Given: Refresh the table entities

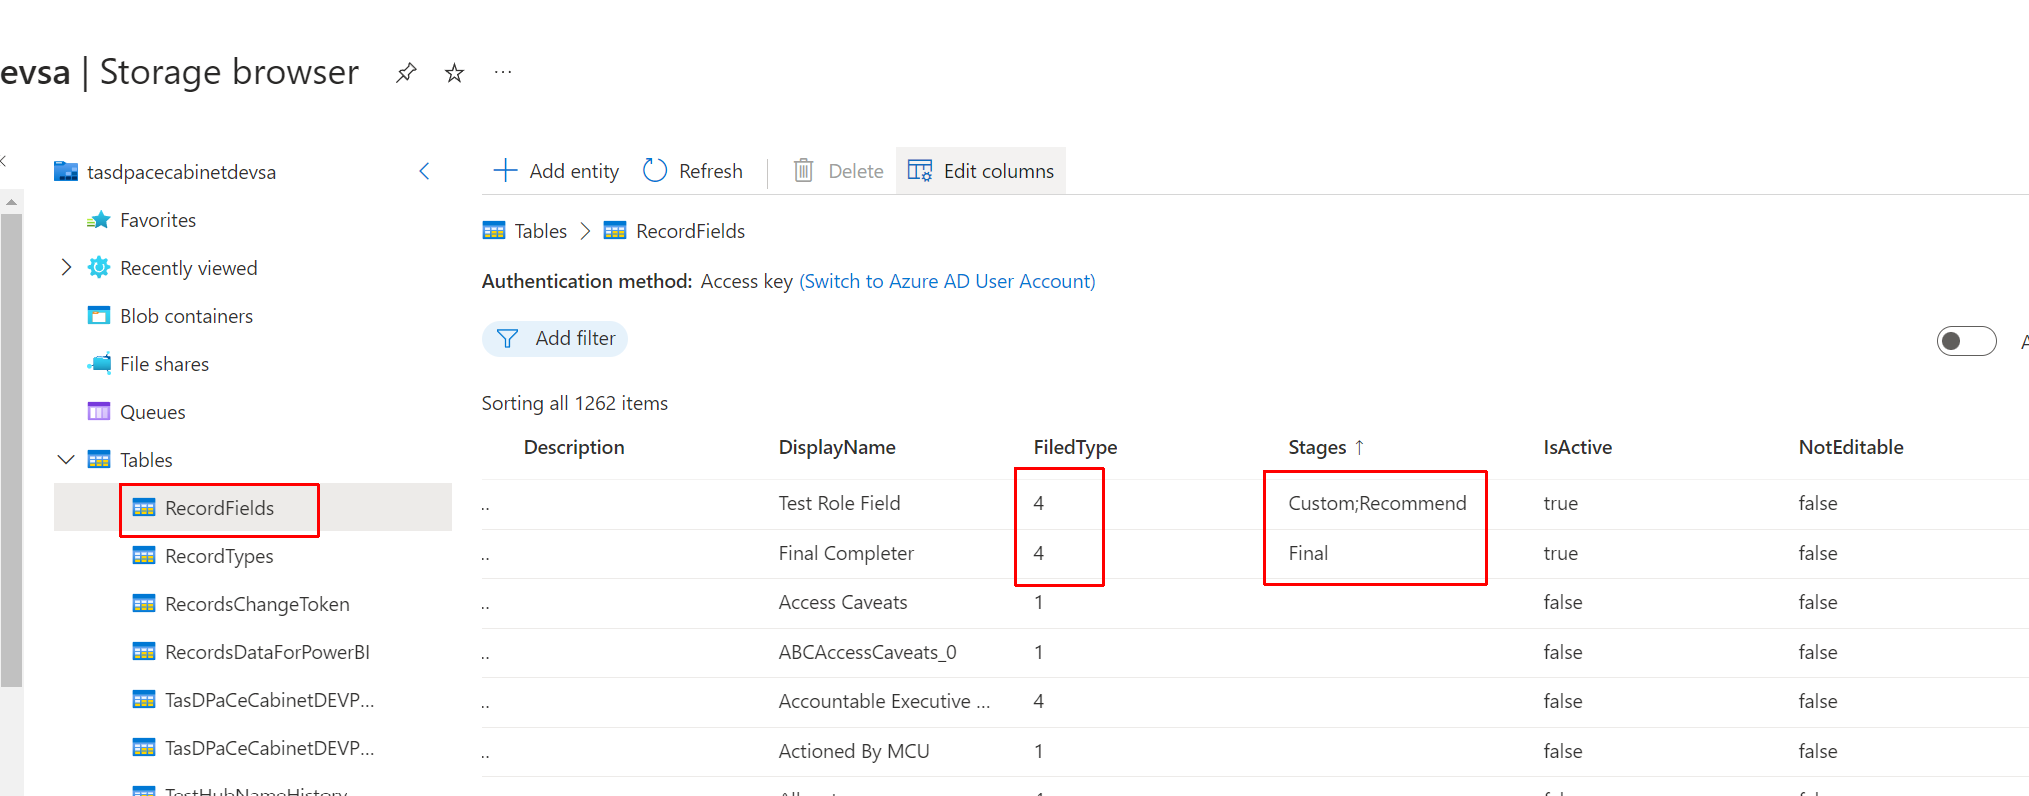Looking at the screenshot, I should (x=693, y=171).
